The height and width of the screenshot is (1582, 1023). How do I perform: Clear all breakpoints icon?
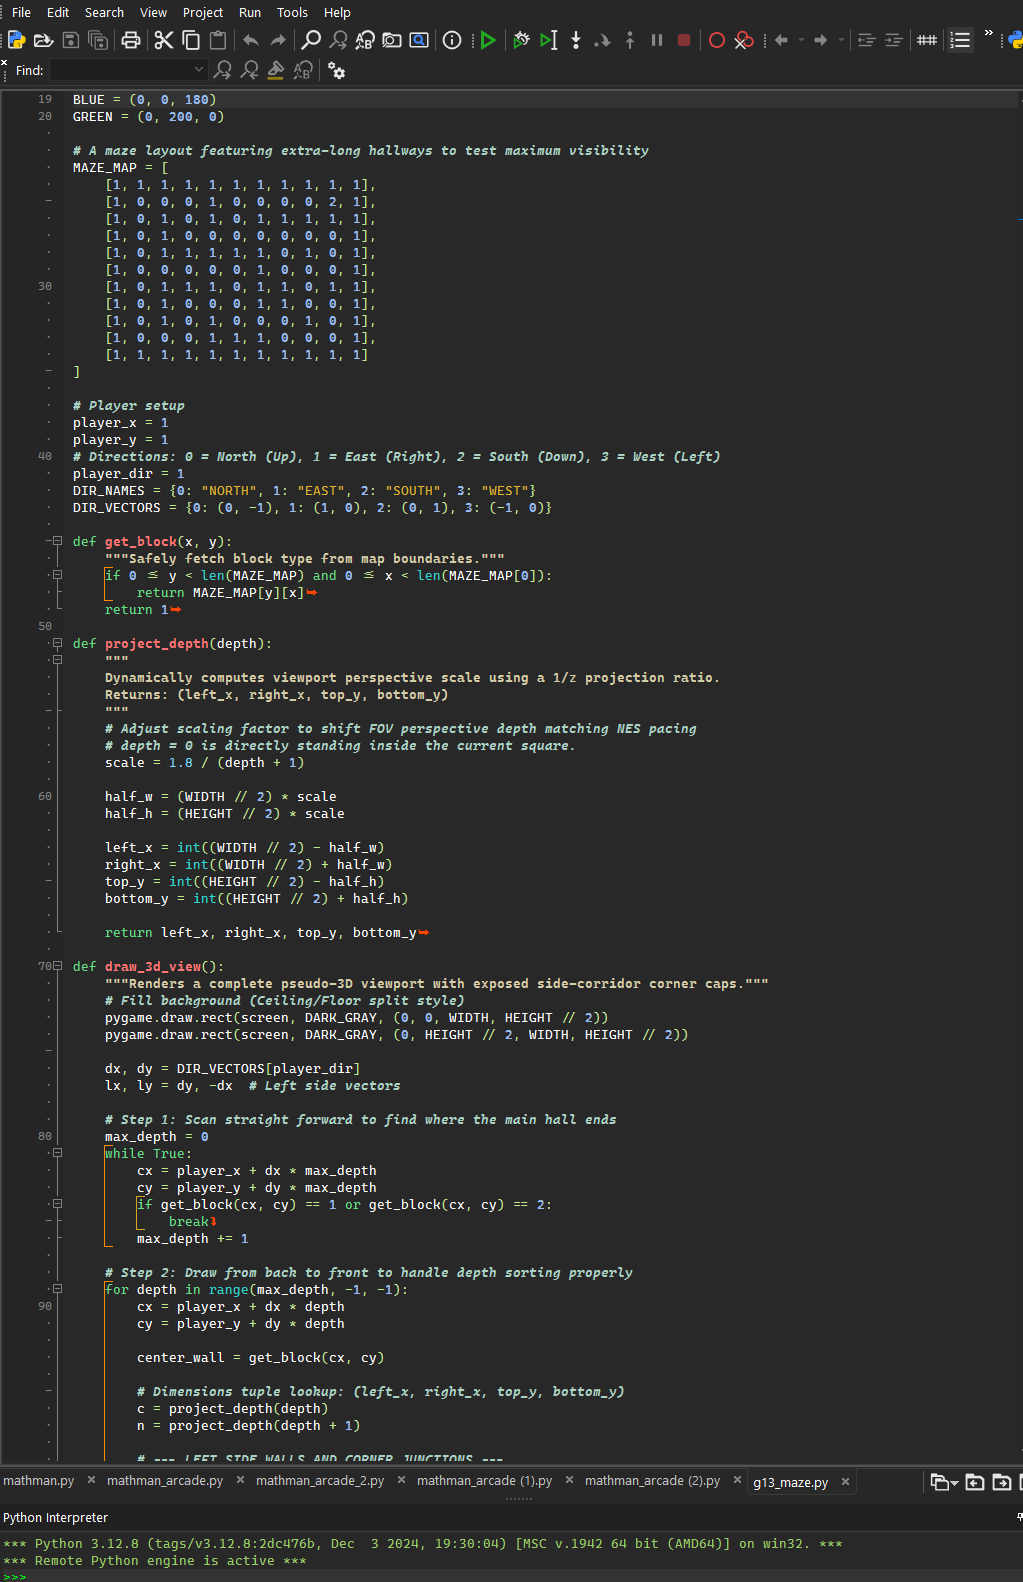[x=743, y=40]
